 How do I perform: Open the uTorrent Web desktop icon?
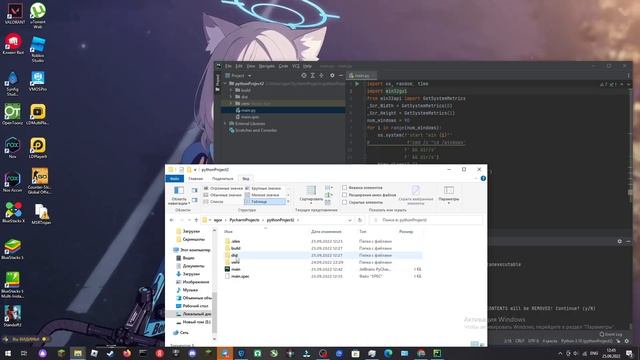click(38, 15)
